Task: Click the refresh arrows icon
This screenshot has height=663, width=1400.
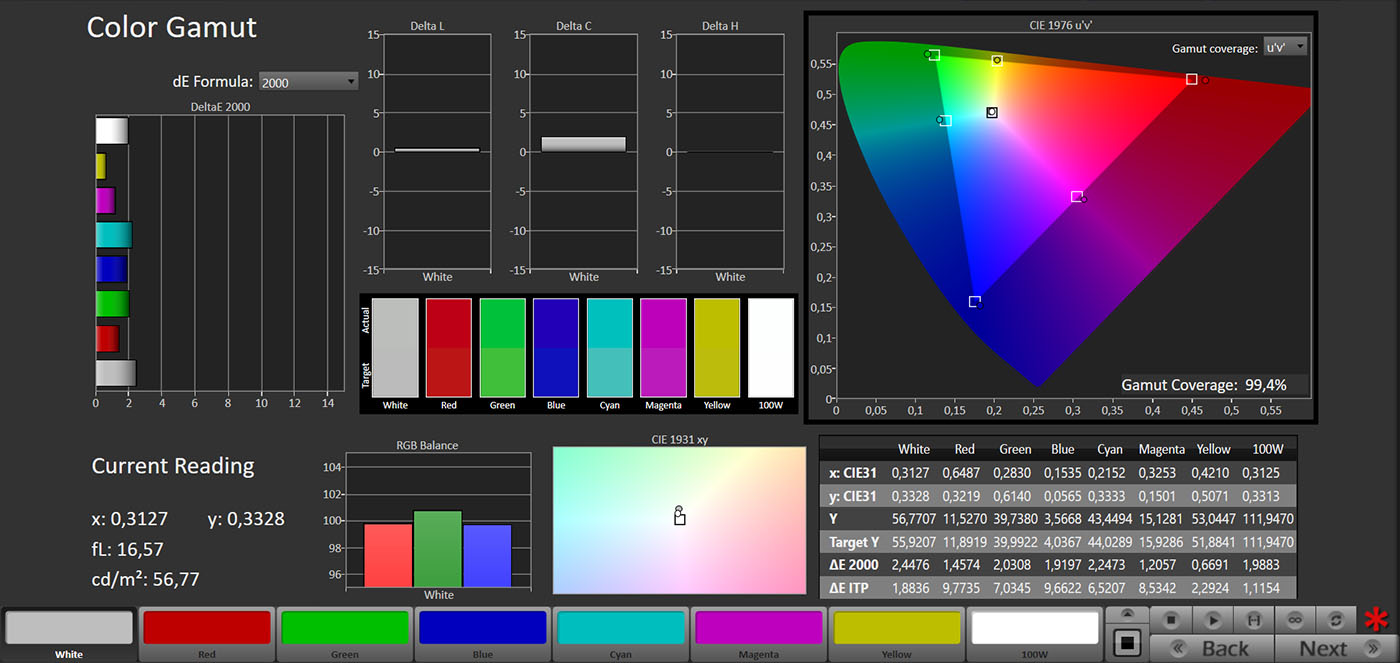Action: [x=1334, y=620]
